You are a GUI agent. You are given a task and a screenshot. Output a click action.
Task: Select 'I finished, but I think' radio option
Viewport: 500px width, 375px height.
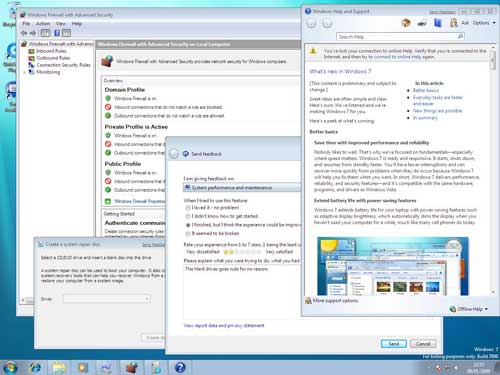click(188, 225)
